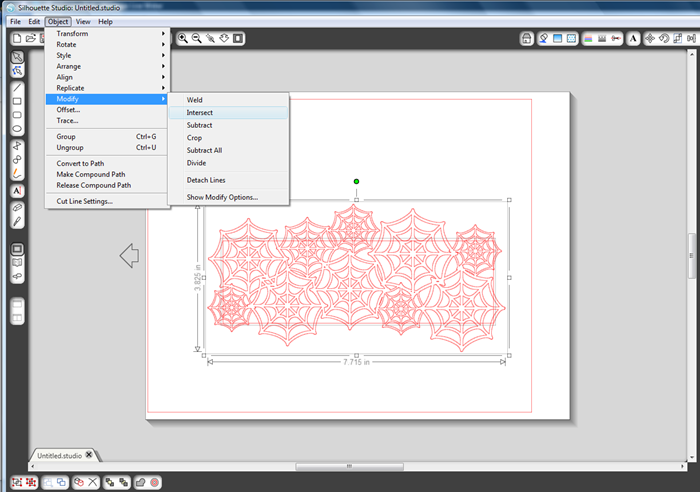Expand the Align submenu
The image size is (700, 492).
coord(106,77)
